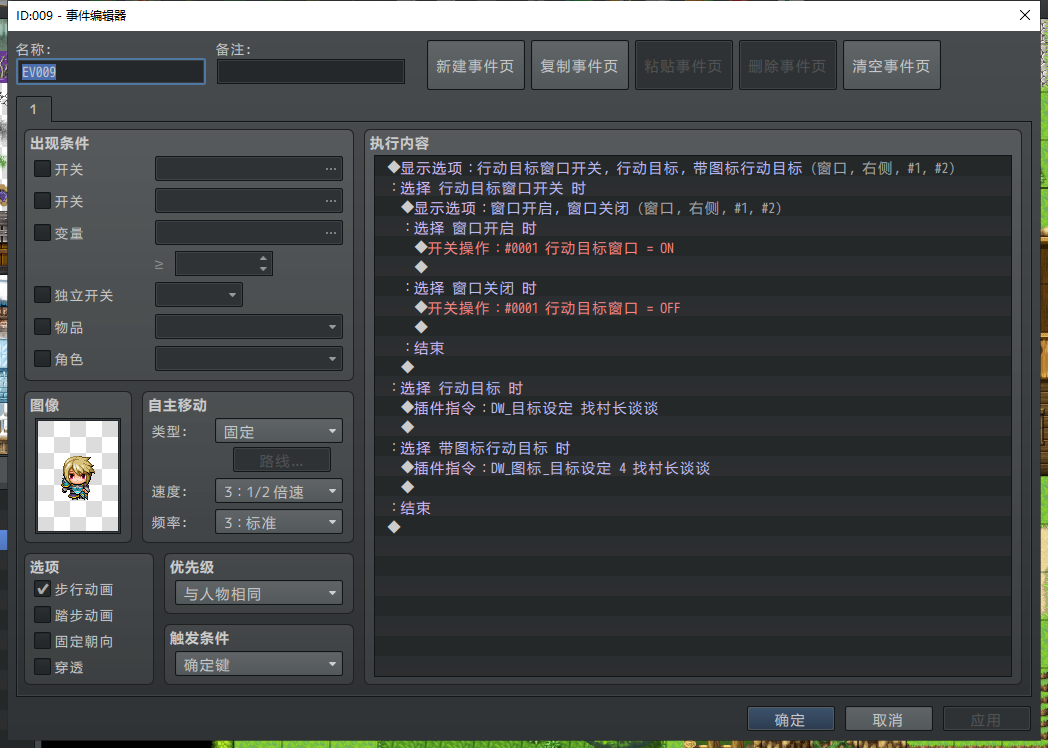Open the 频率 dropdown showing 3: 标准

[x=279, y=522]
